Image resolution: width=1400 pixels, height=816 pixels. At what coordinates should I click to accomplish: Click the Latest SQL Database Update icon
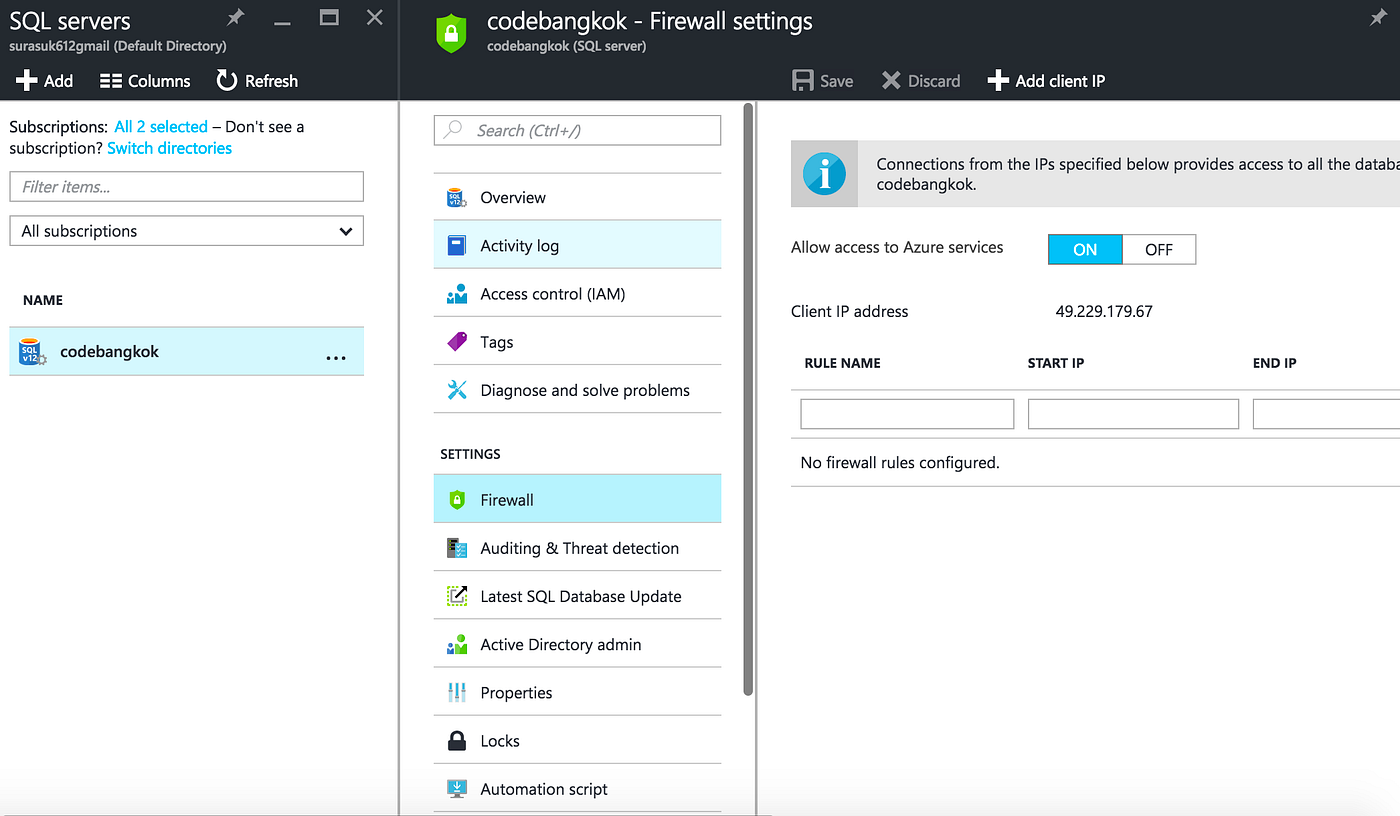(x=457, y=595)
